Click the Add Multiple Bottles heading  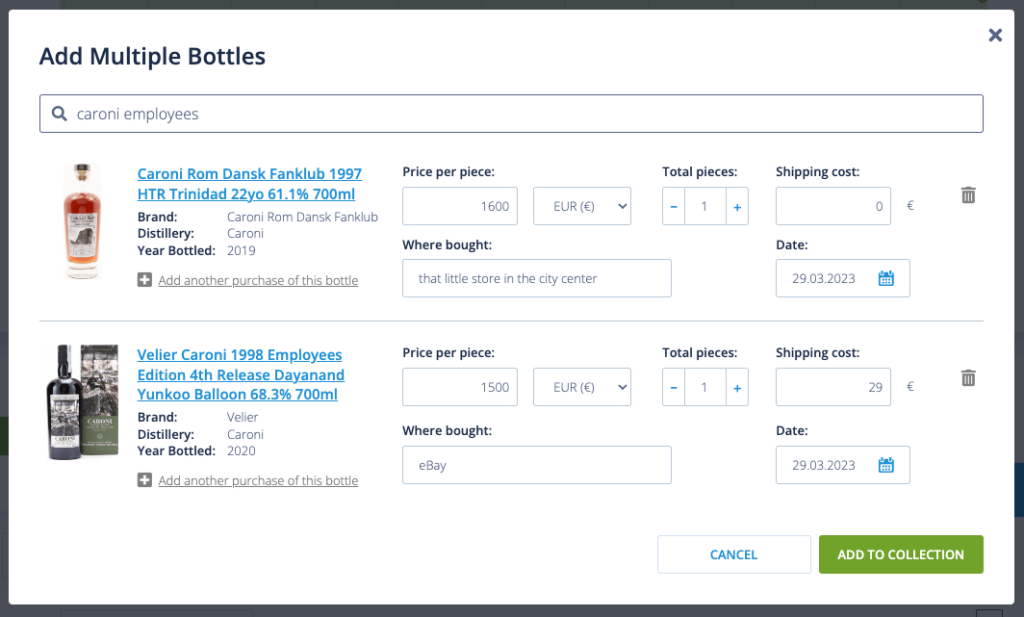[152, 56]
